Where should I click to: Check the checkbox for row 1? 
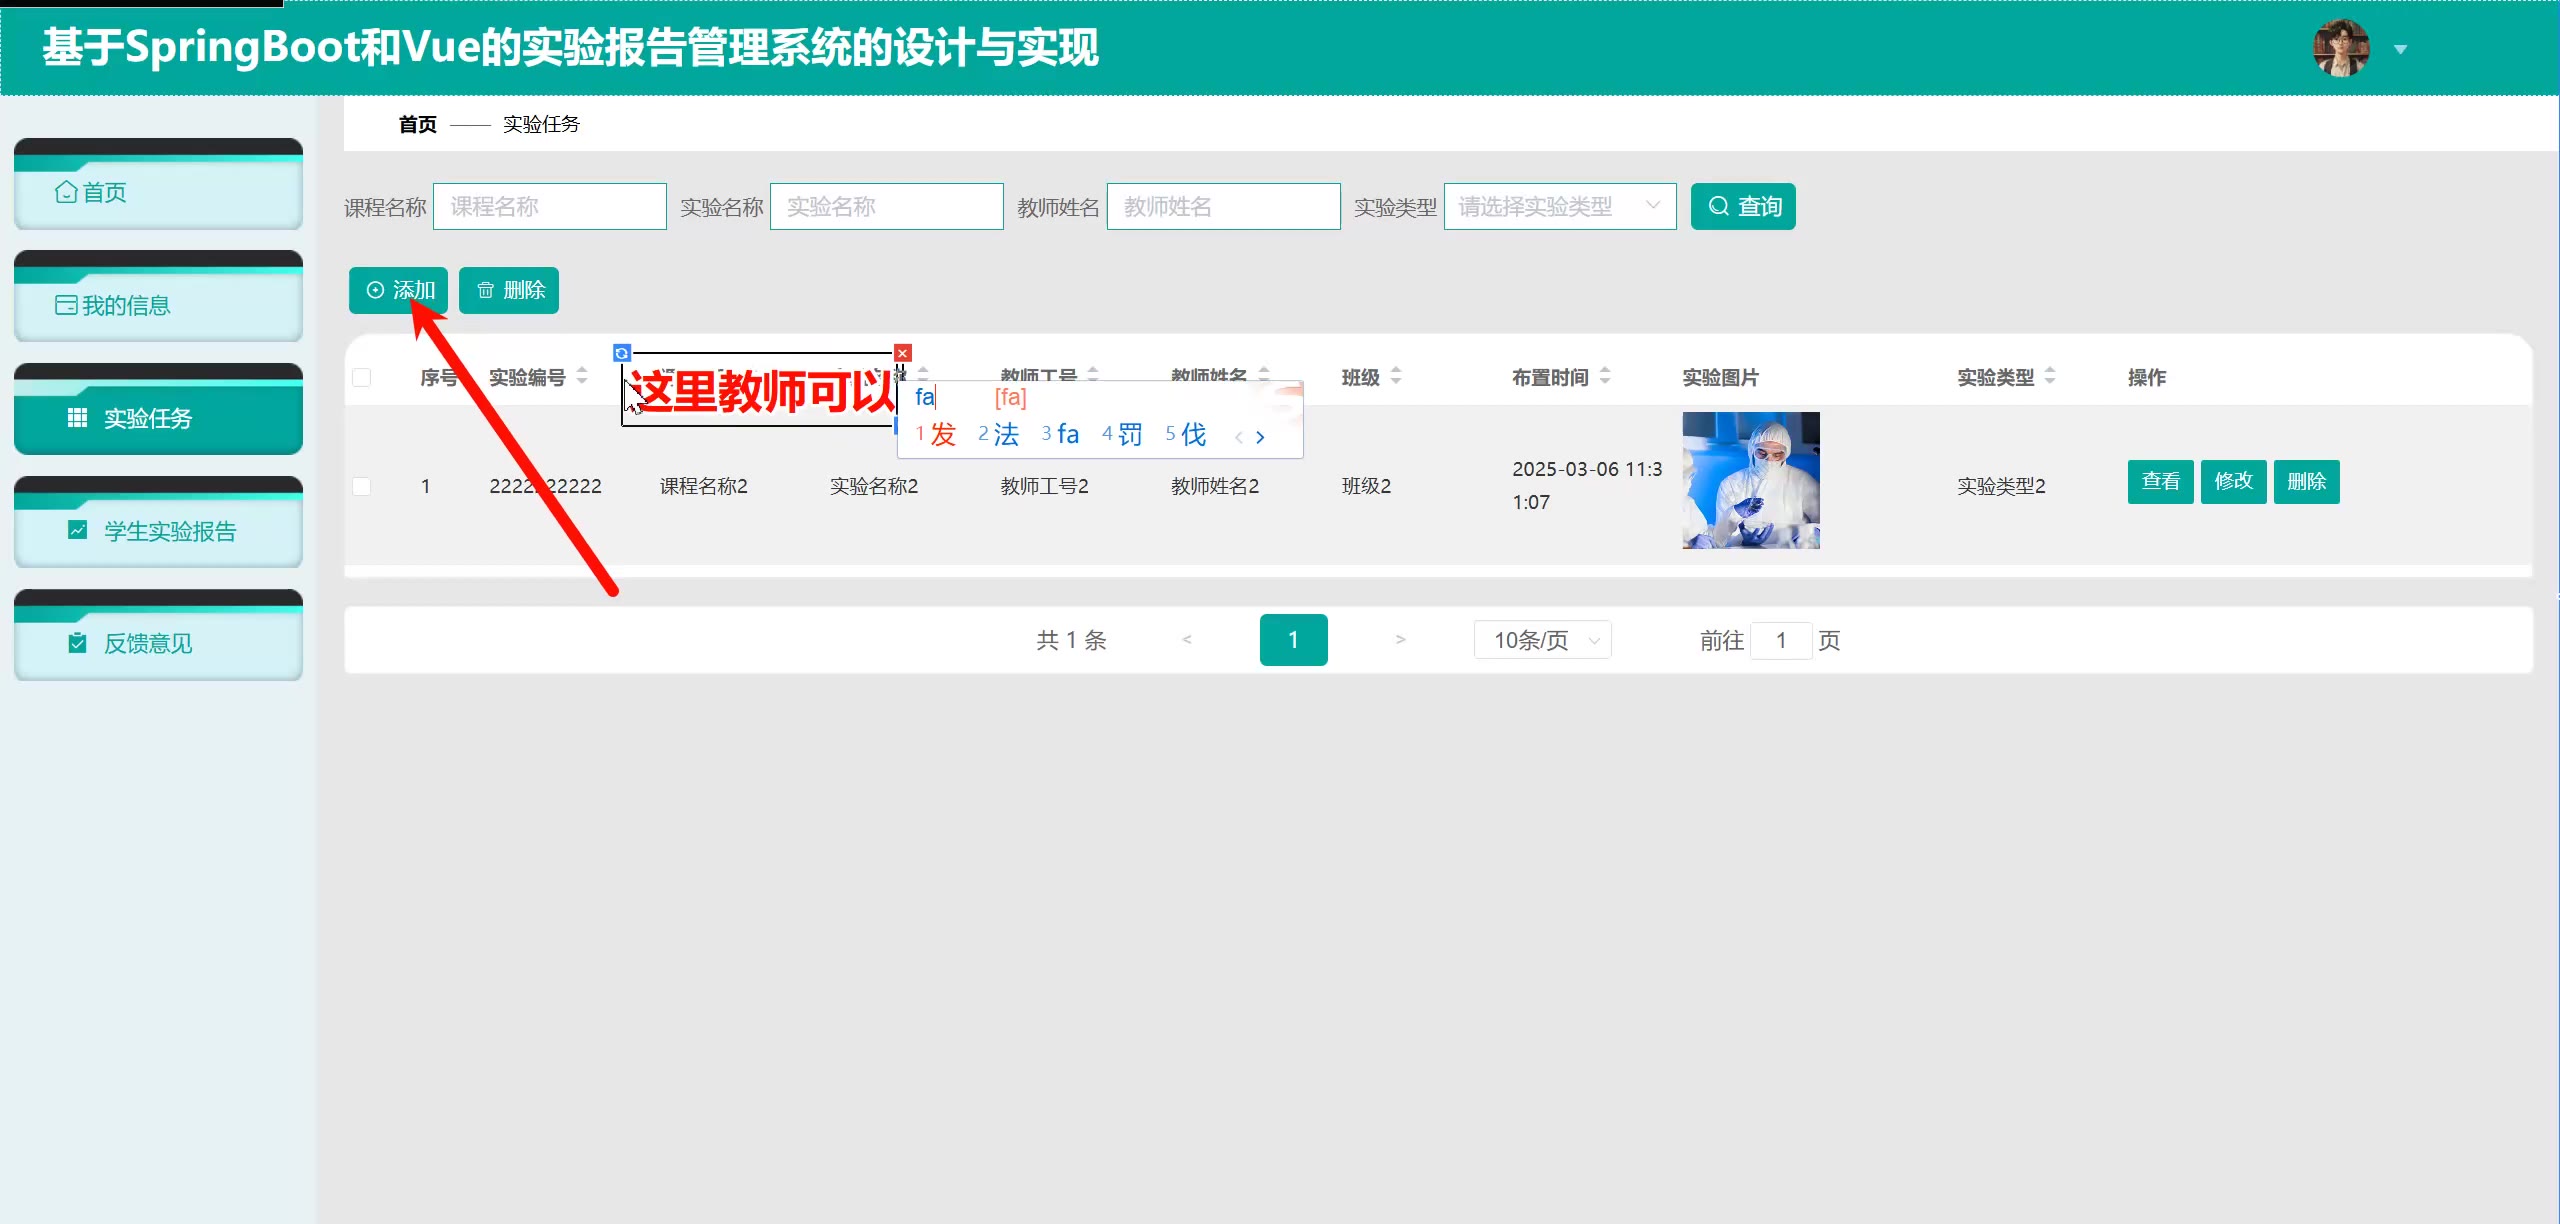[362, 486]
